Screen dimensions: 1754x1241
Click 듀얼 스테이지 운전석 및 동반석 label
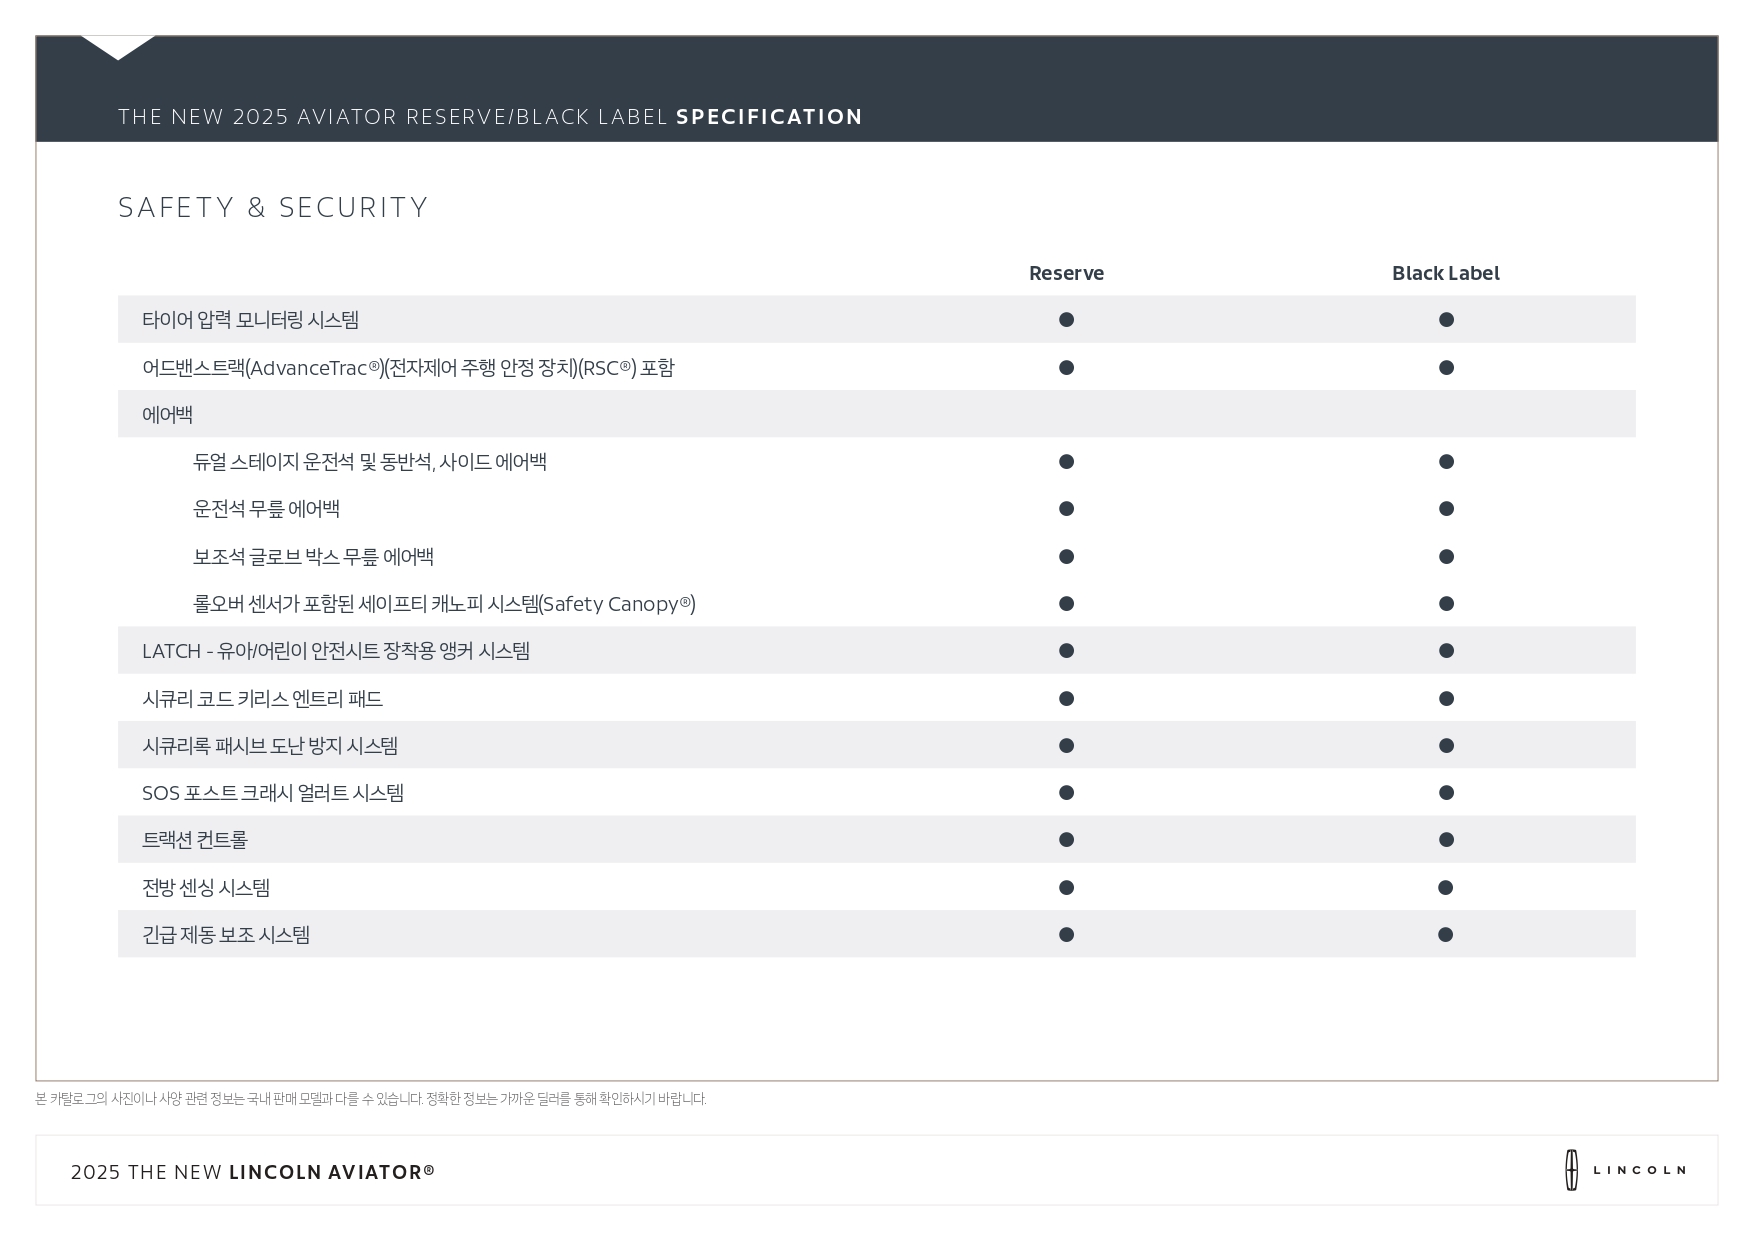click(x=370, y=462)
